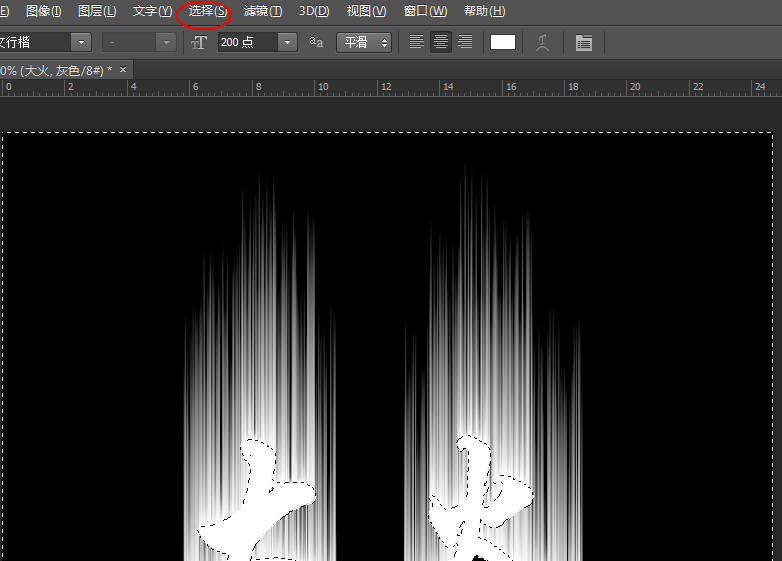Click the 帮助(H) menu
The width and height of the screenshot is (782, 561).
(x=484, y=11)
